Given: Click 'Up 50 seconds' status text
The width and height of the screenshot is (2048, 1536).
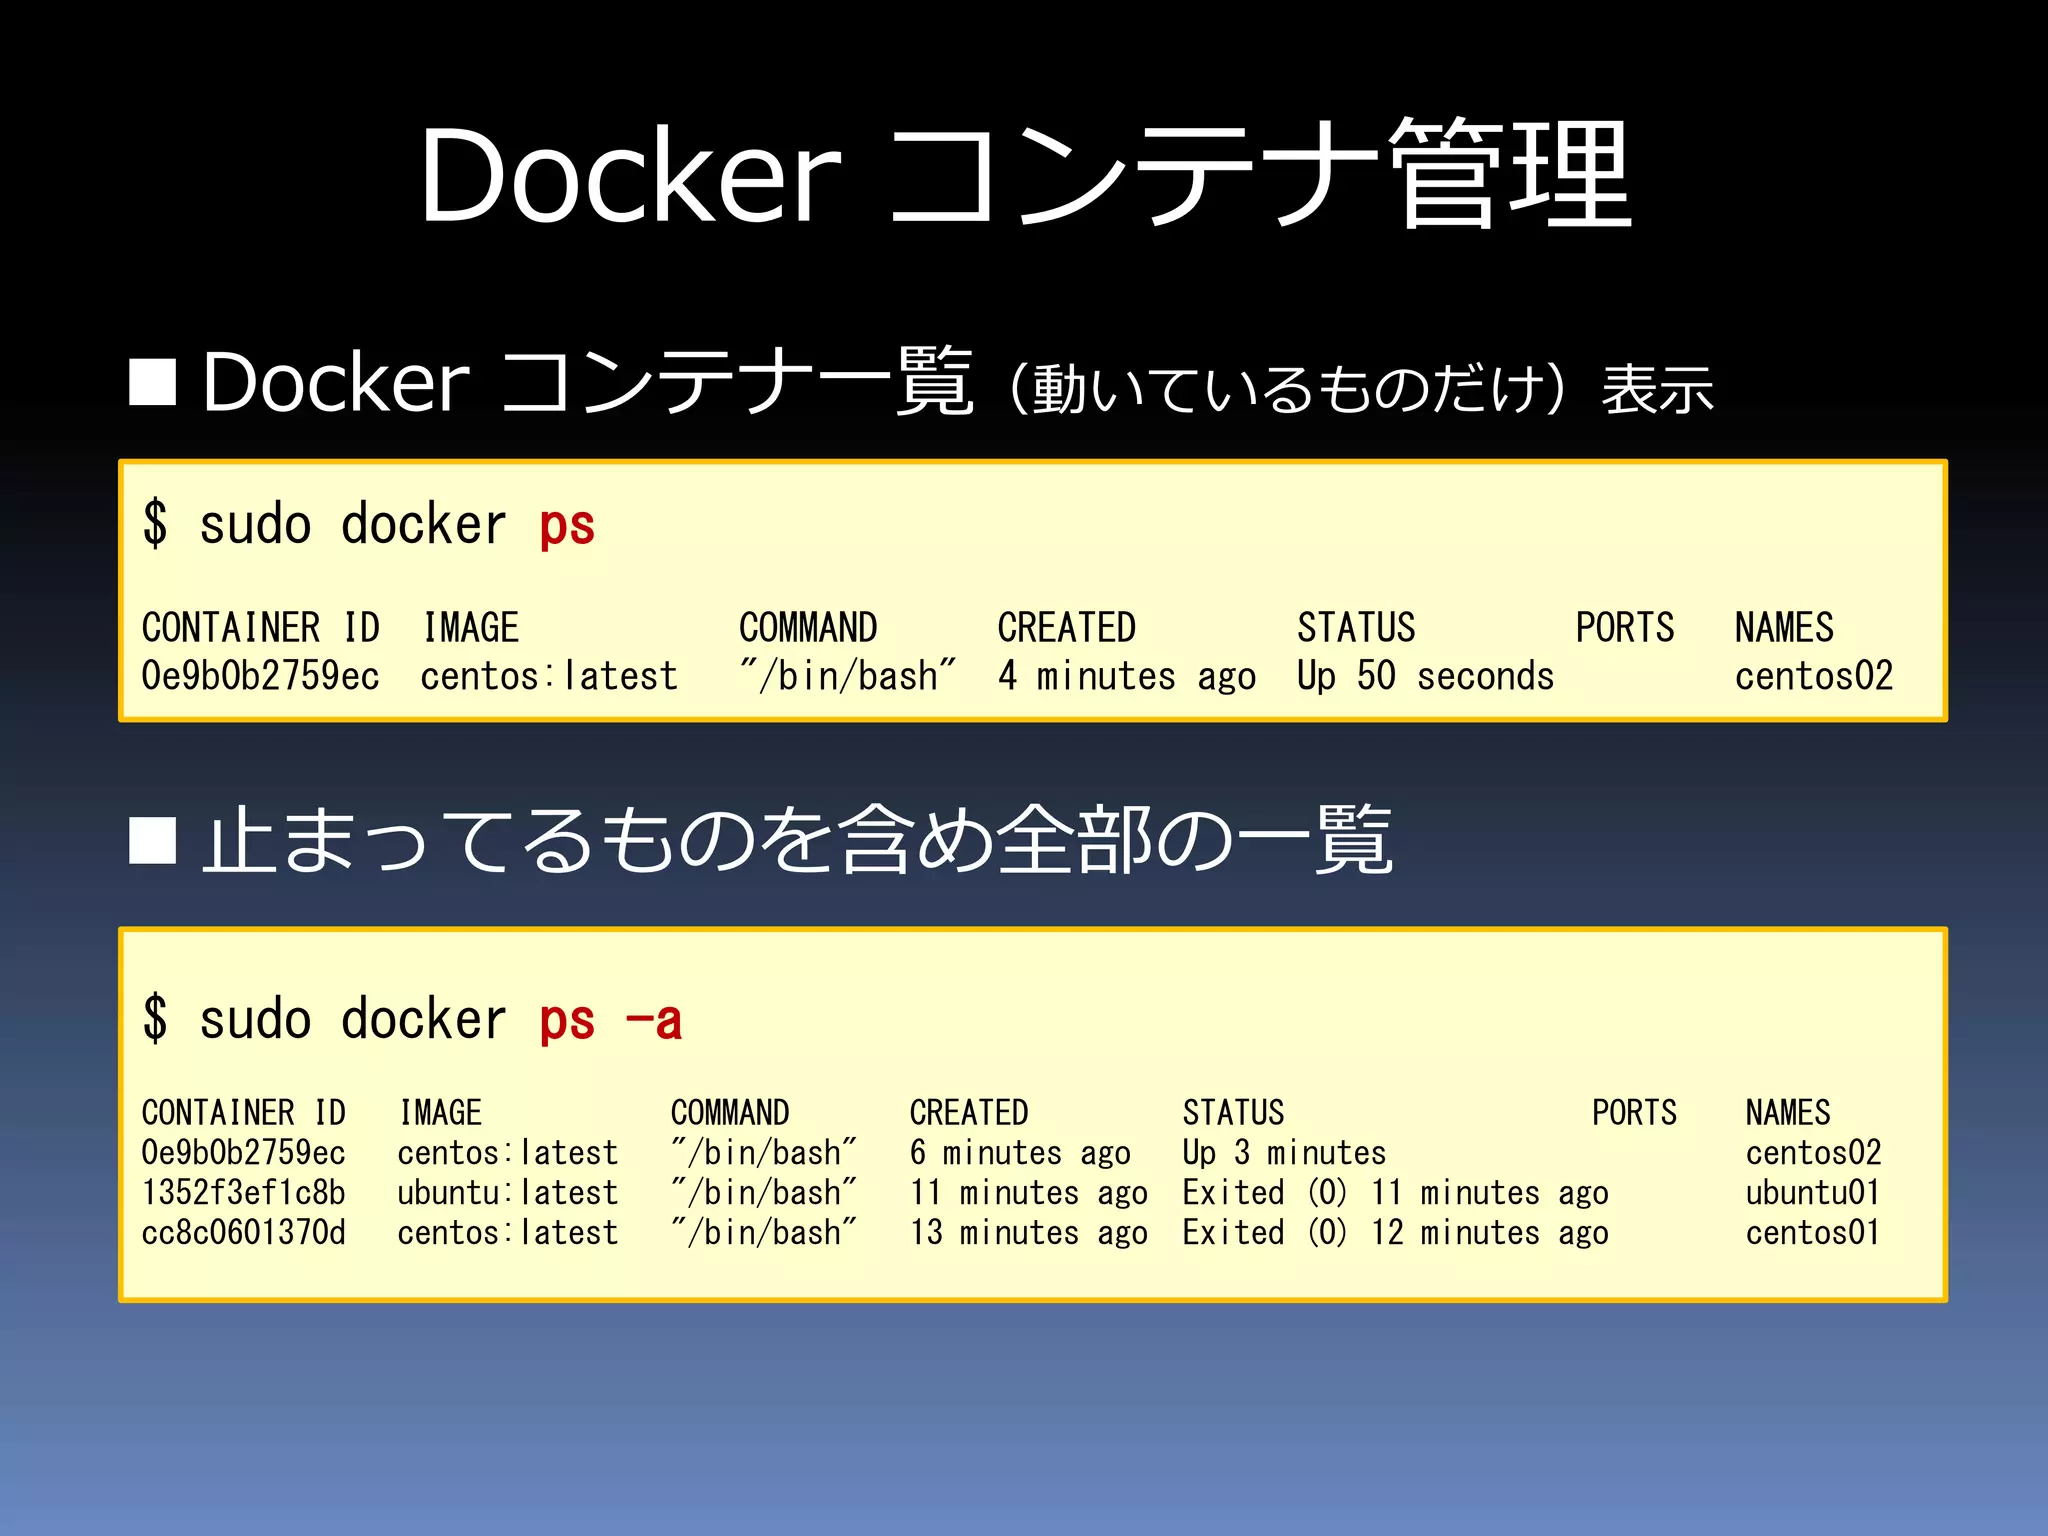Looking at the screenshot, I should pyautogui.click(x=1425, y=676).
